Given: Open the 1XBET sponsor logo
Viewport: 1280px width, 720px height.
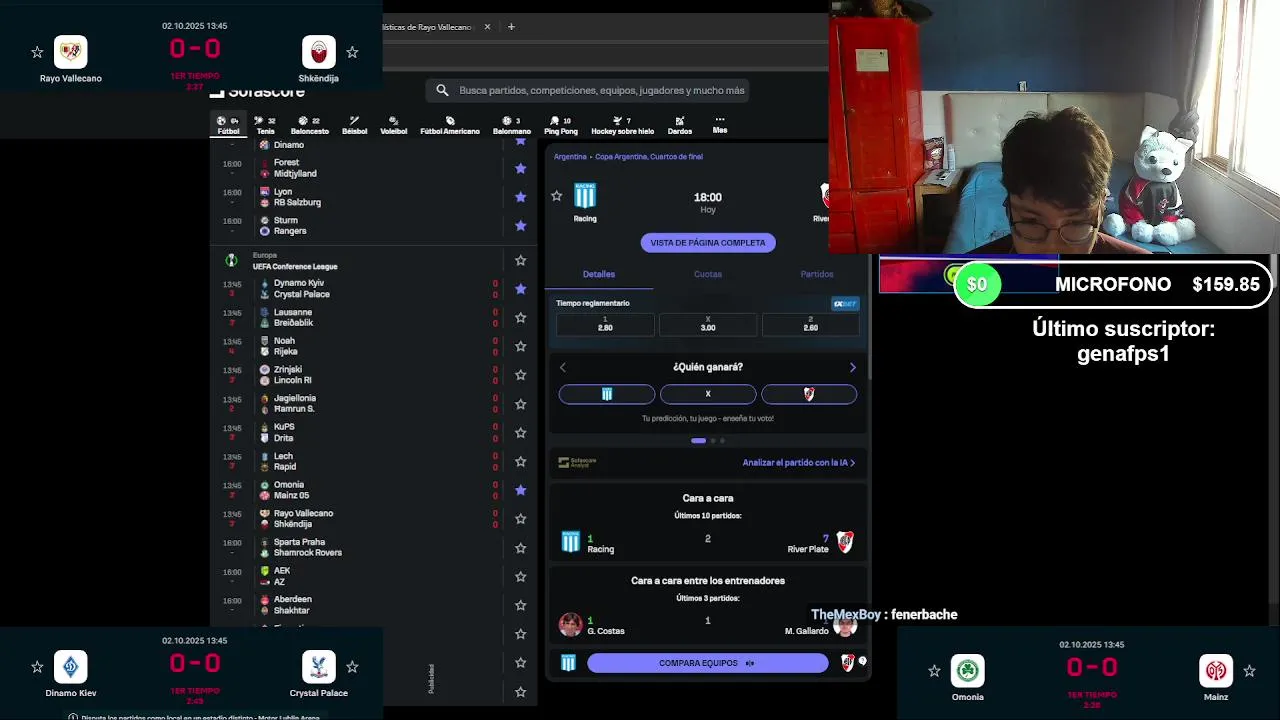Looking at the screenshot, I should click(845, 304).
